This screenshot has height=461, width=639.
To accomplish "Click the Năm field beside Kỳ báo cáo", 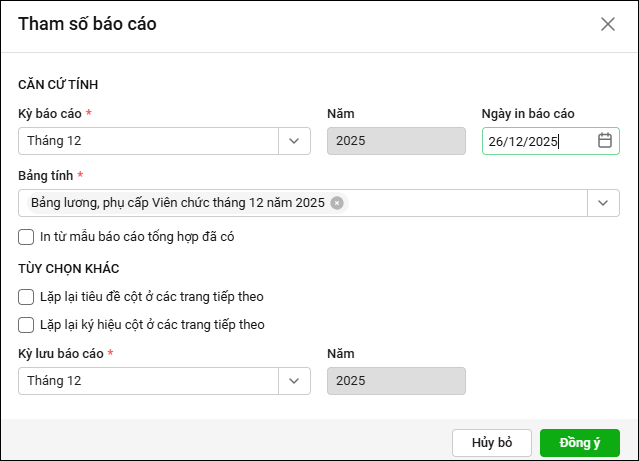I will pos(396,141).
